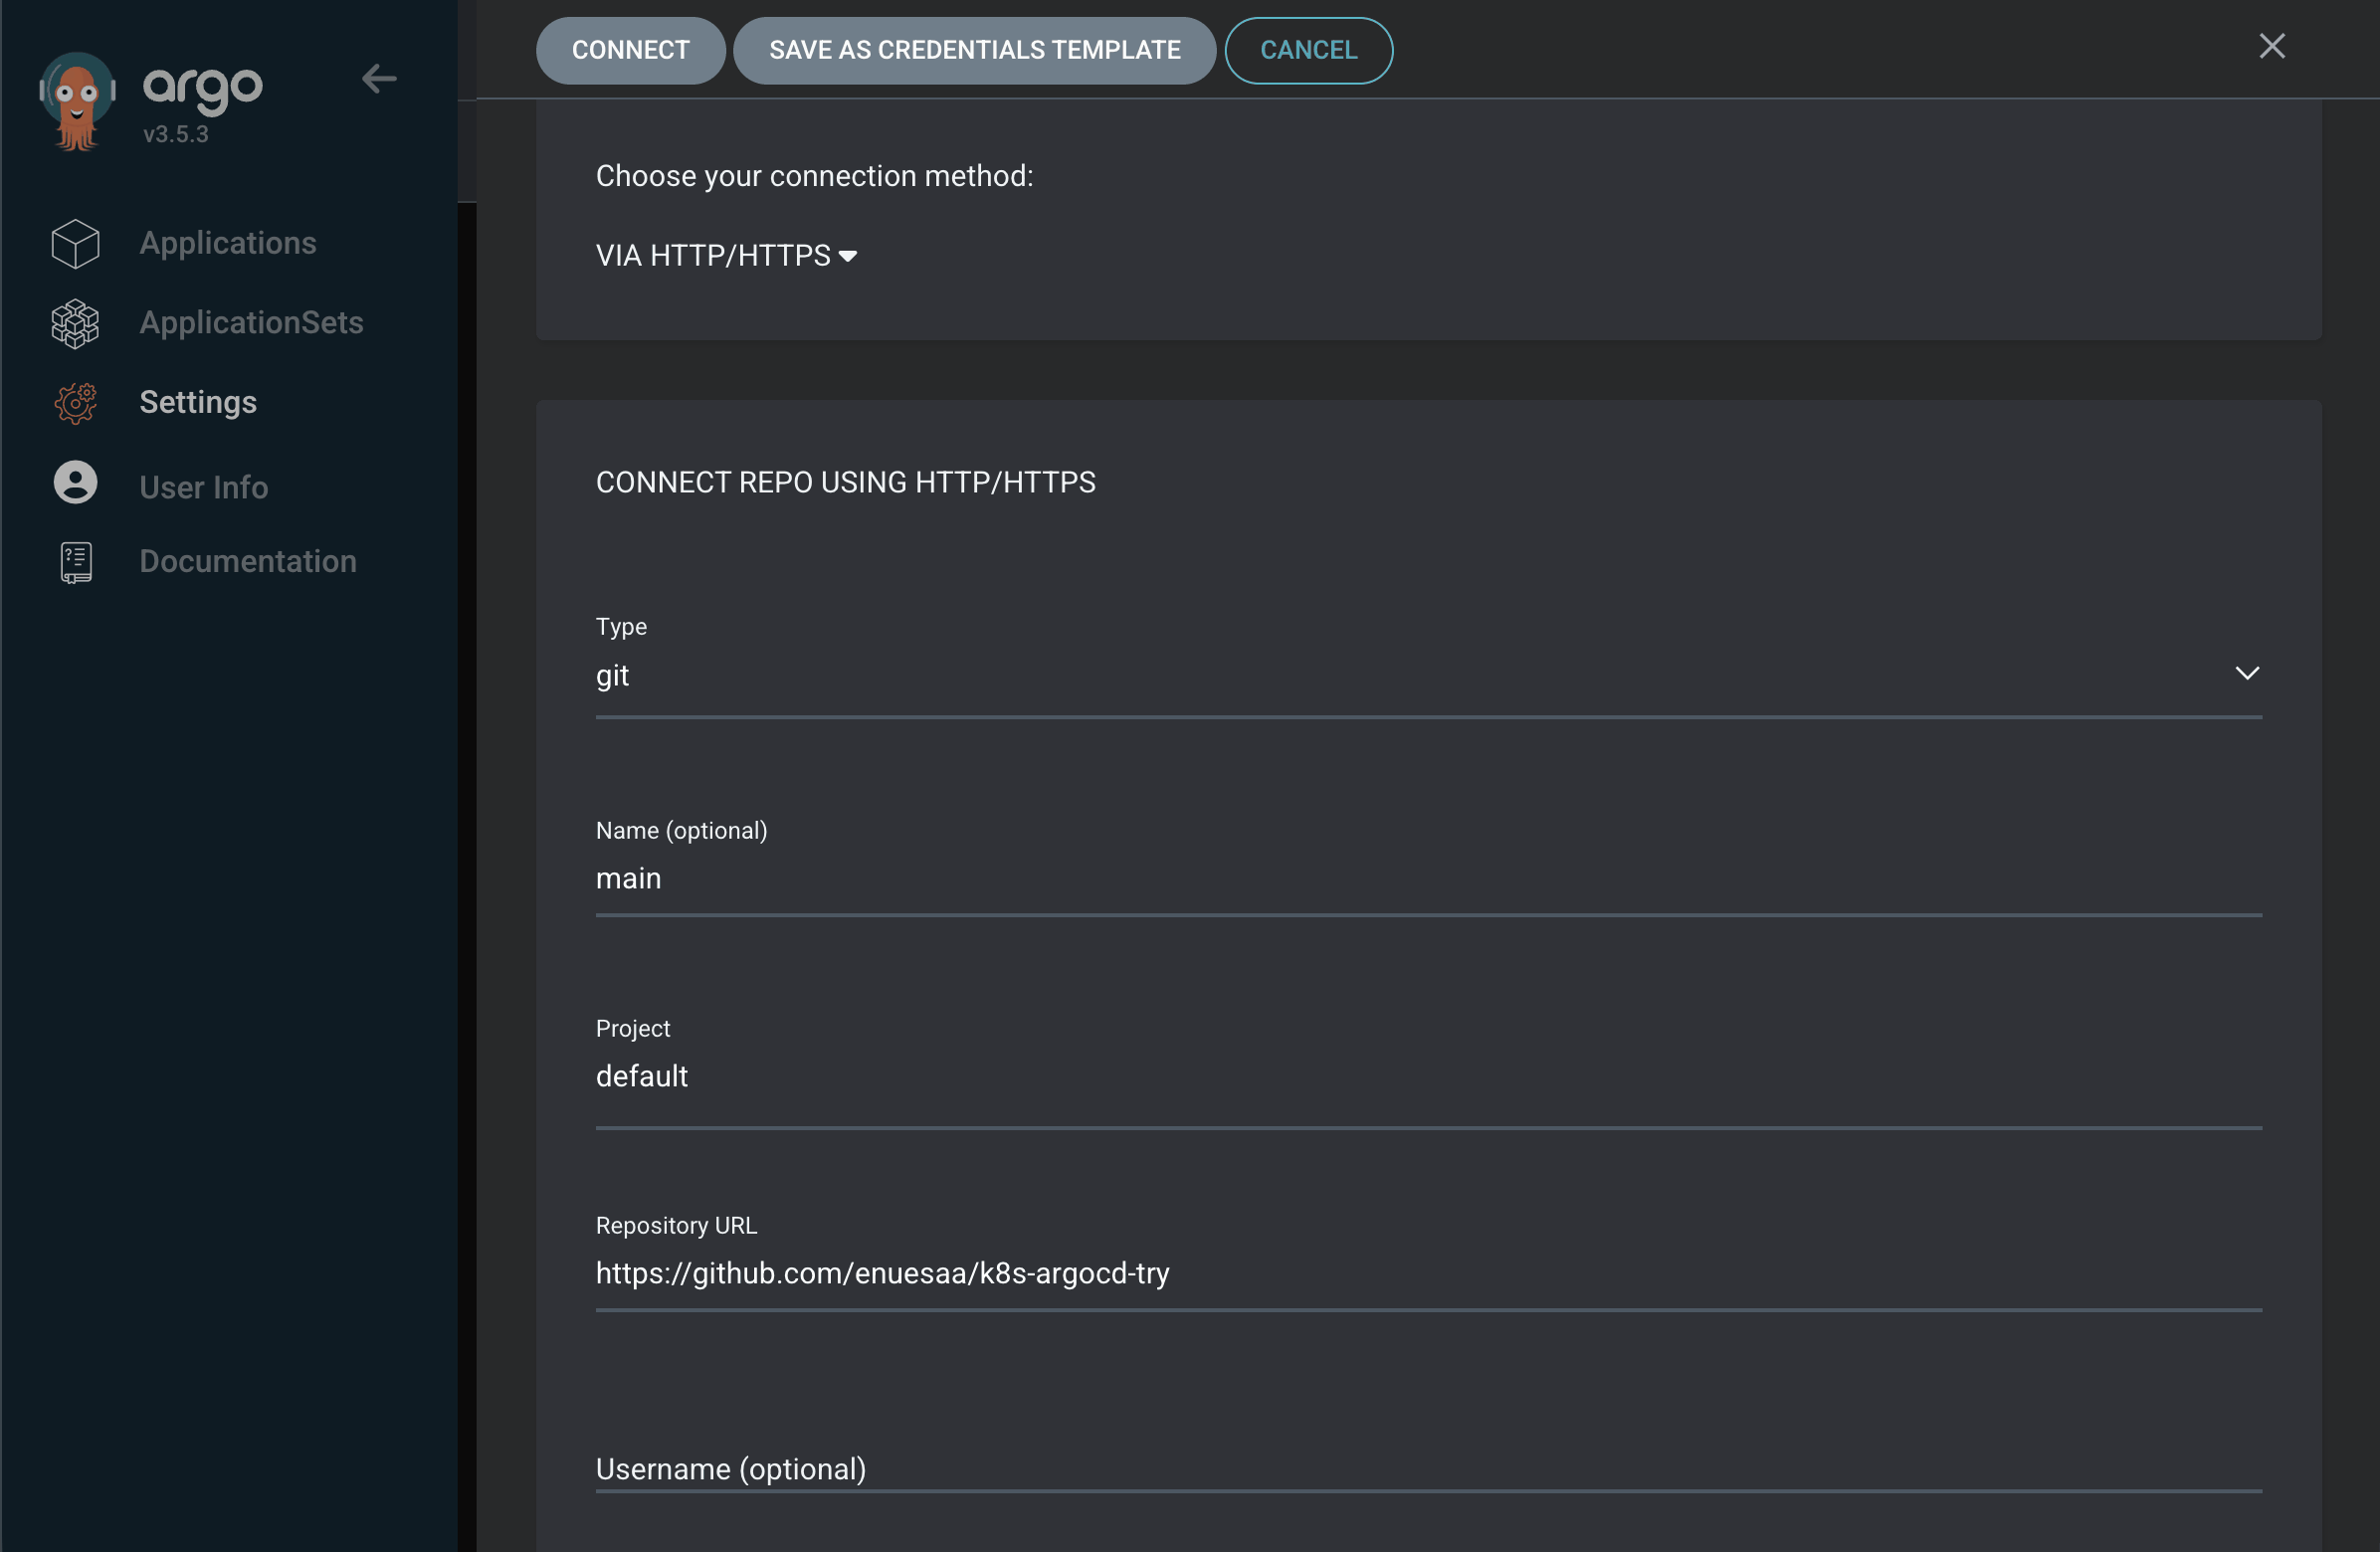Click SAVE AS CREDENTIALS TEMPLATE button

974,50
